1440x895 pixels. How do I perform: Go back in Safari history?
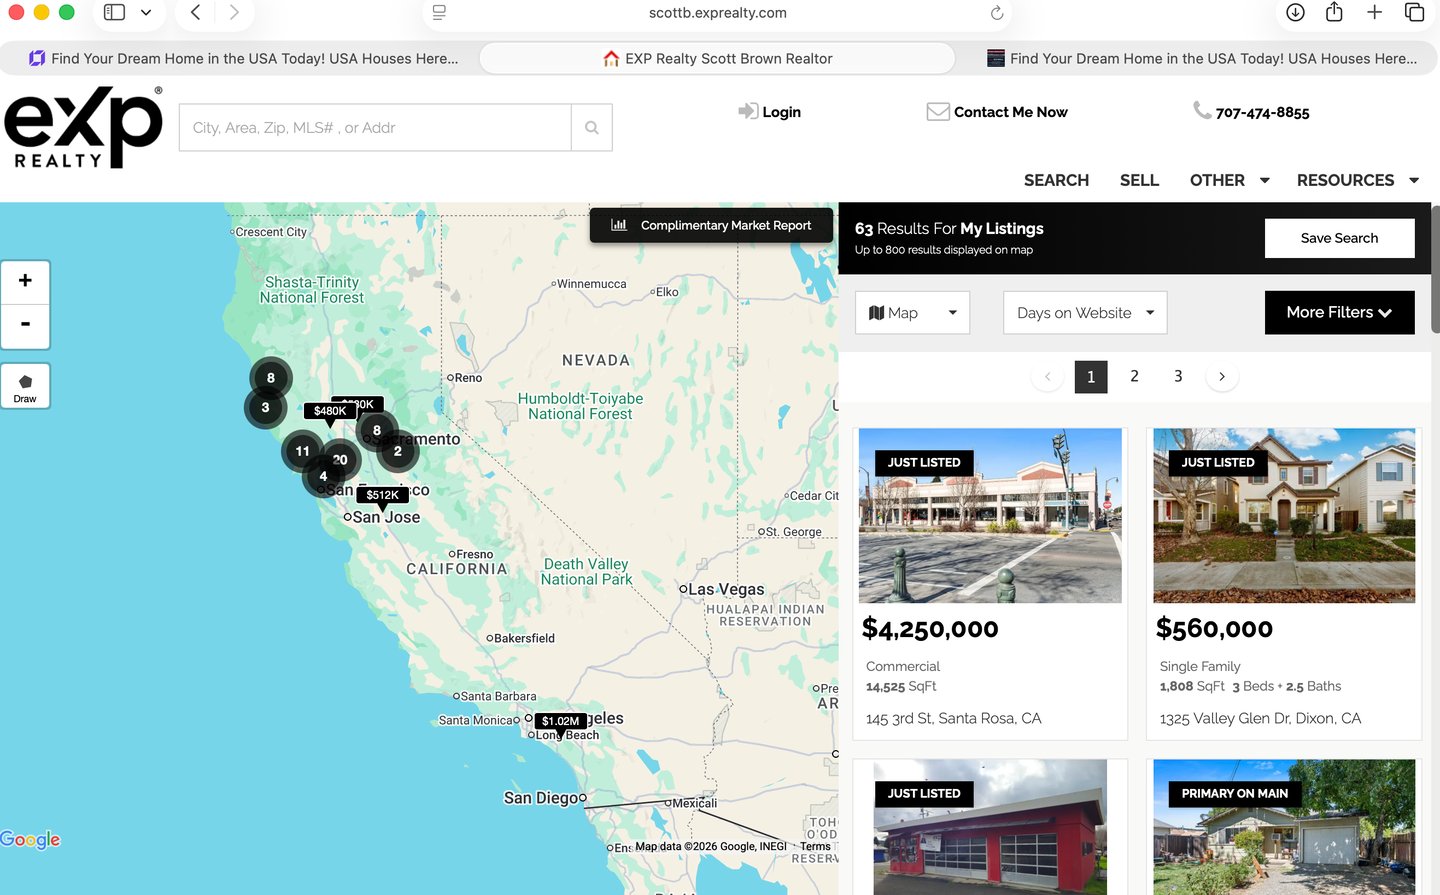[196, 13]
